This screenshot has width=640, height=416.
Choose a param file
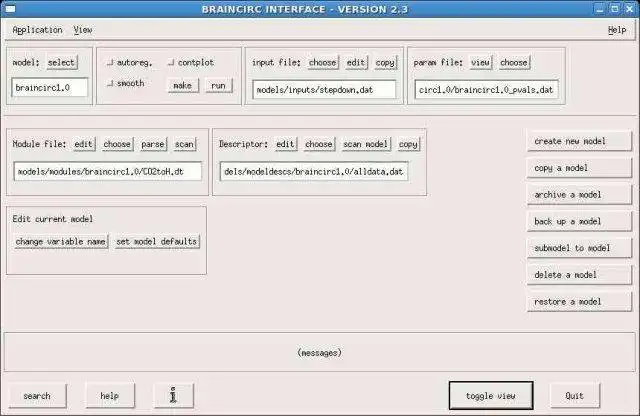(514, 62)
